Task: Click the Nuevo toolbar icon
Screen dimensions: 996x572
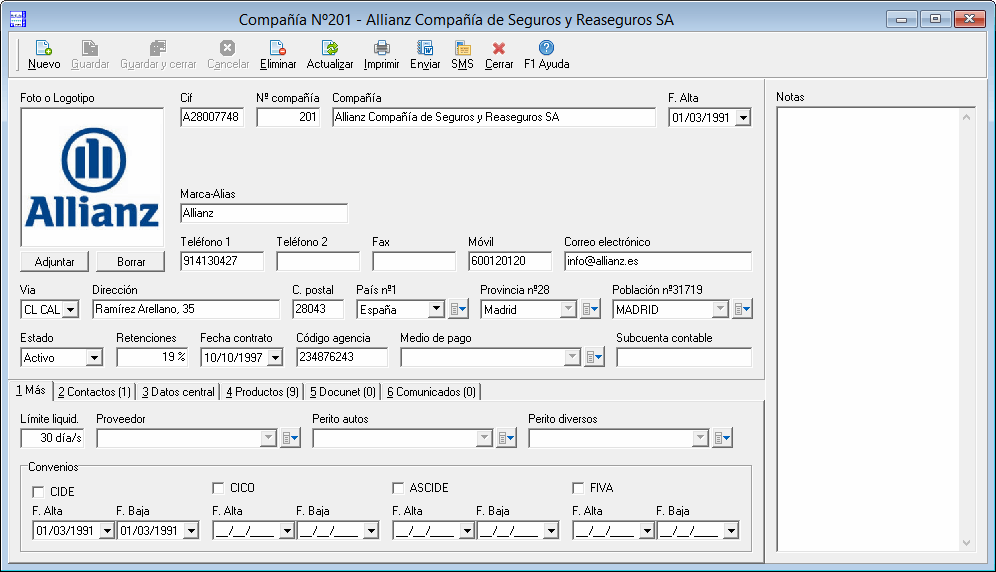Action: 44,48
